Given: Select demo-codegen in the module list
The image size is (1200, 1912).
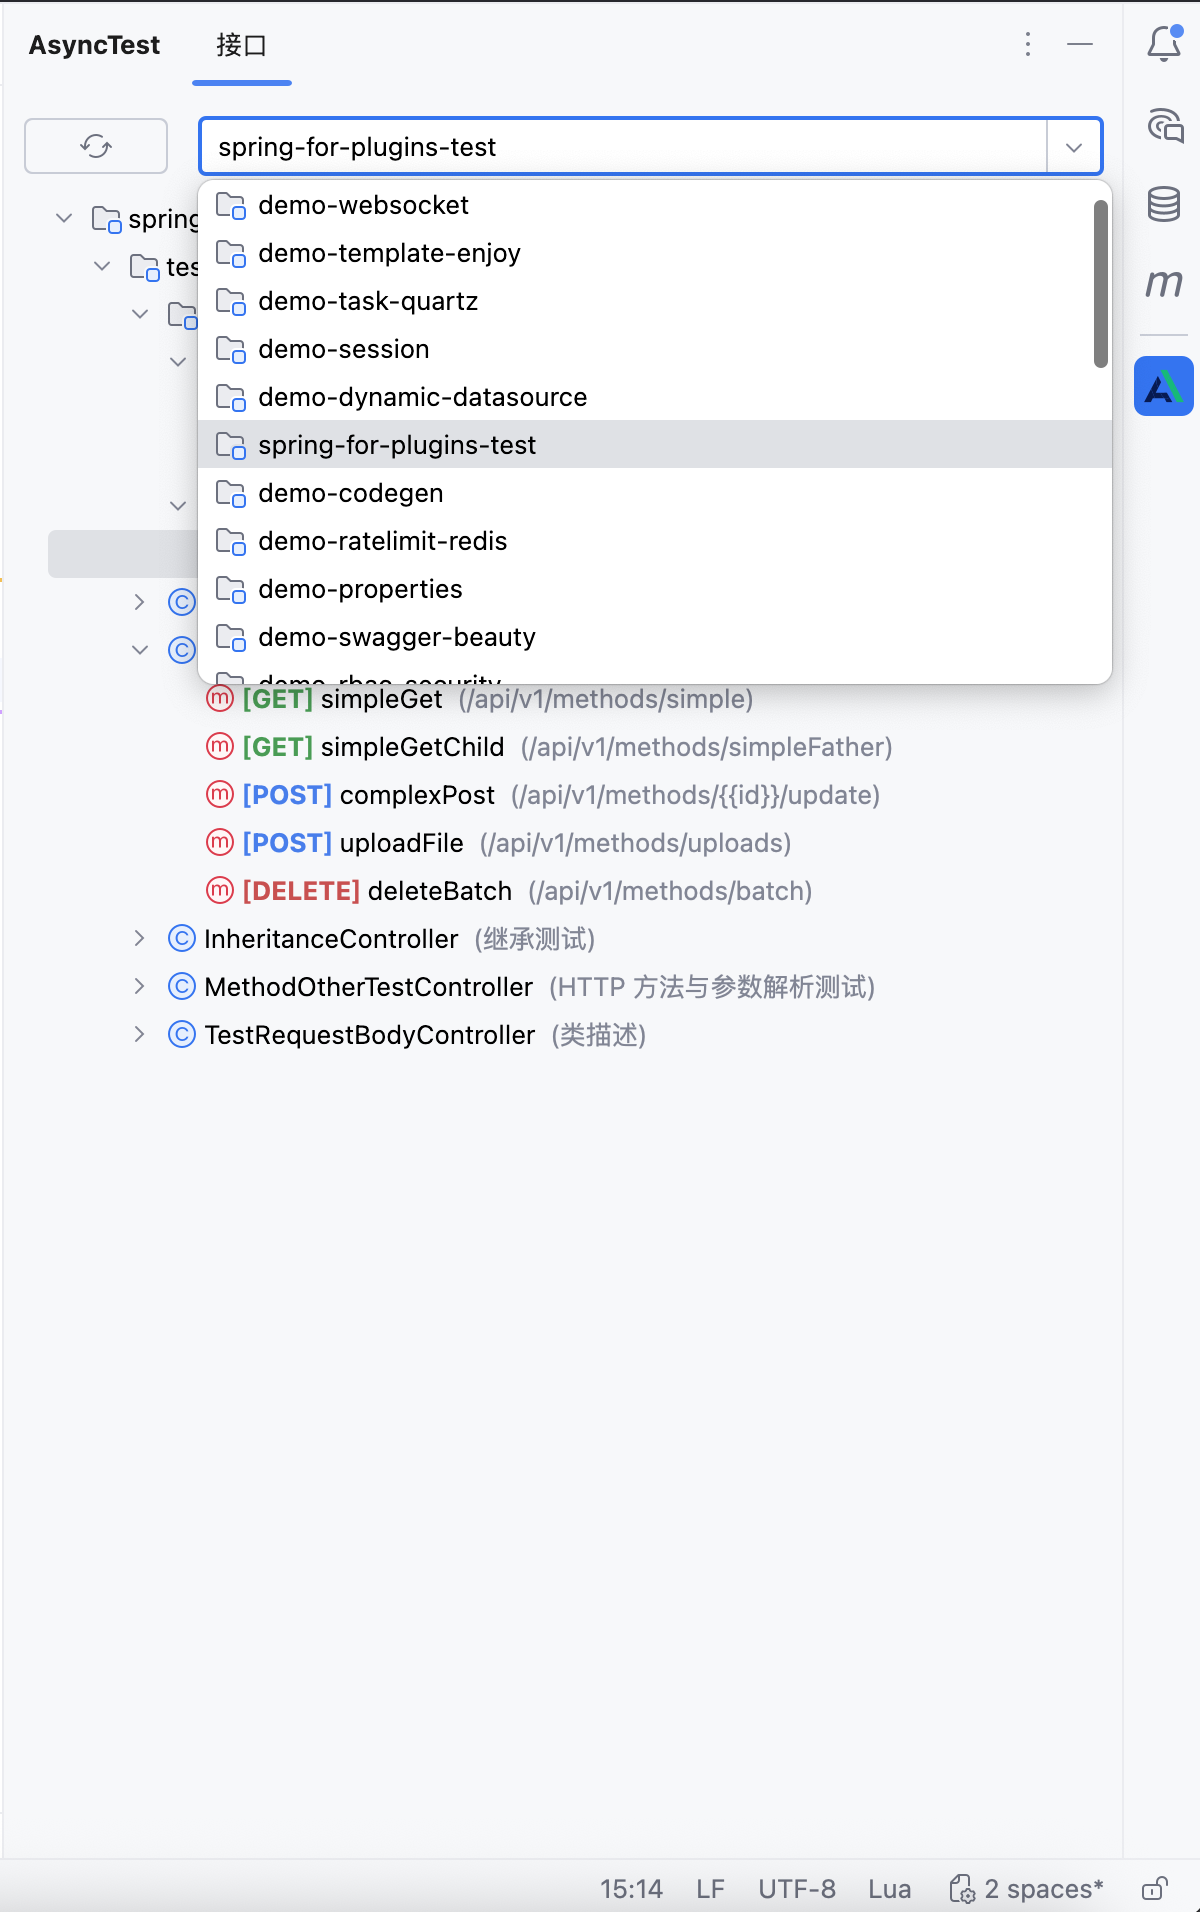Looking at the screenshot, I should pyautogui.click(x=350, y=493).
